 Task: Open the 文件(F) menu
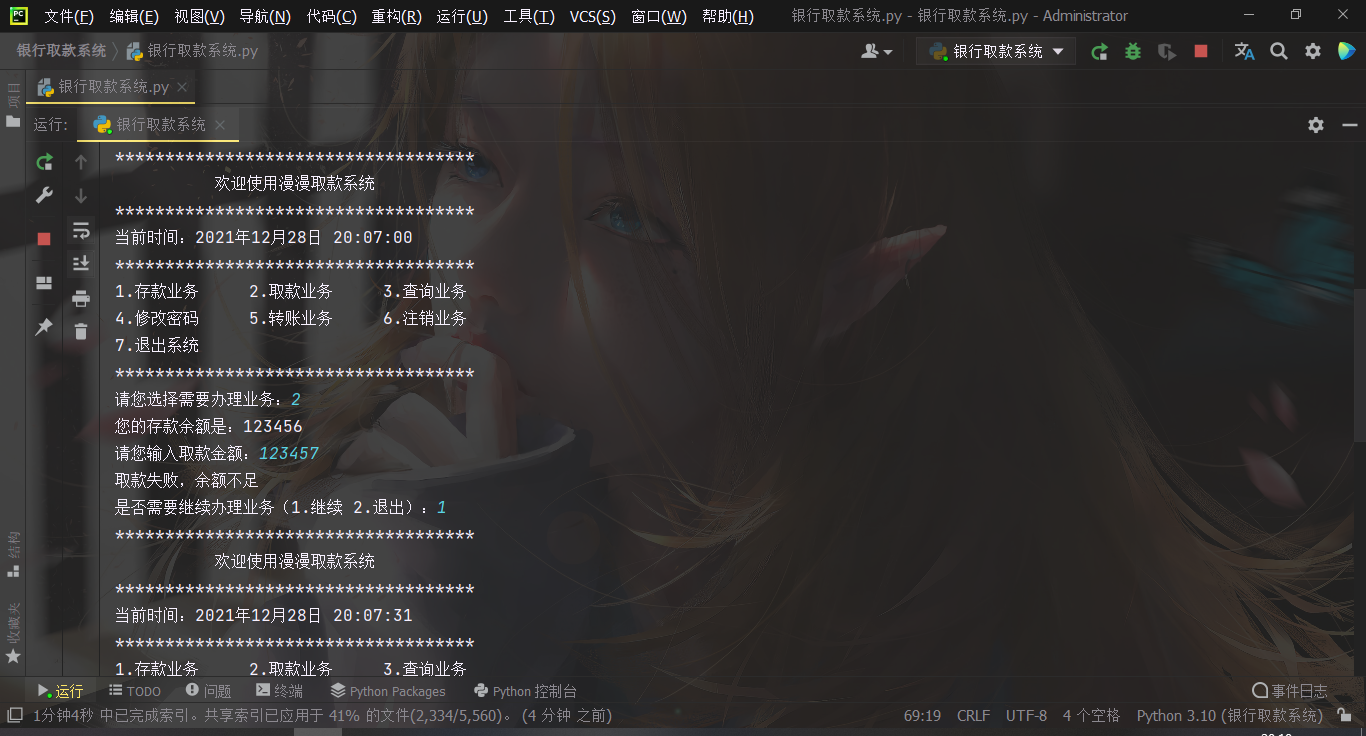69,16
